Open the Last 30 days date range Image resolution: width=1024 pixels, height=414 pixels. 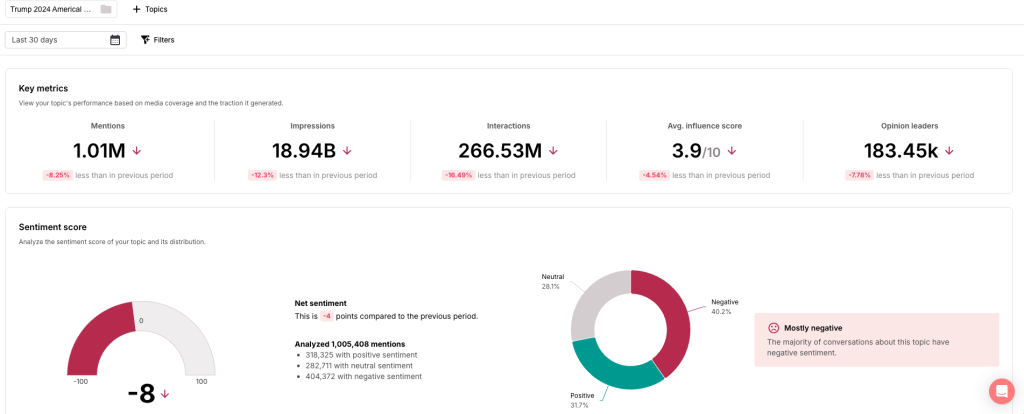tap(66, 40)
